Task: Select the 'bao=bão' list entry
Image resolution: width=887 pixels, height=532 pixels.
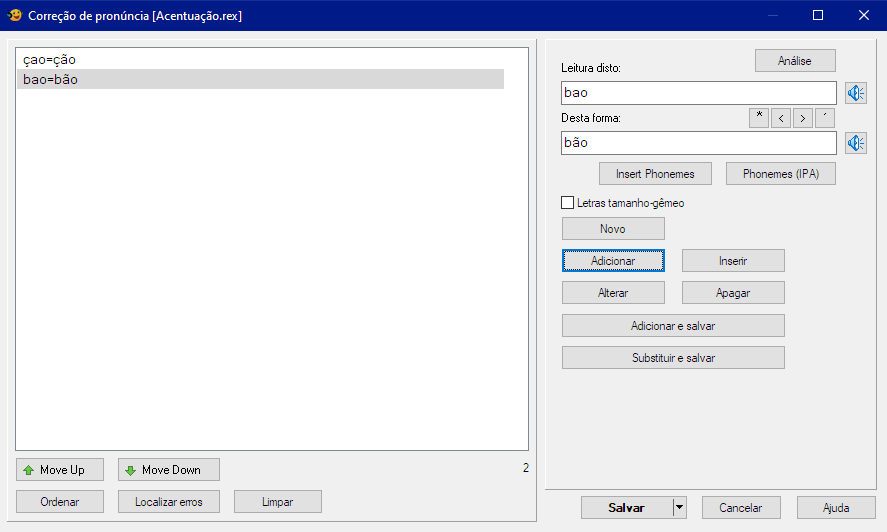Action: [x=50, y=80]
